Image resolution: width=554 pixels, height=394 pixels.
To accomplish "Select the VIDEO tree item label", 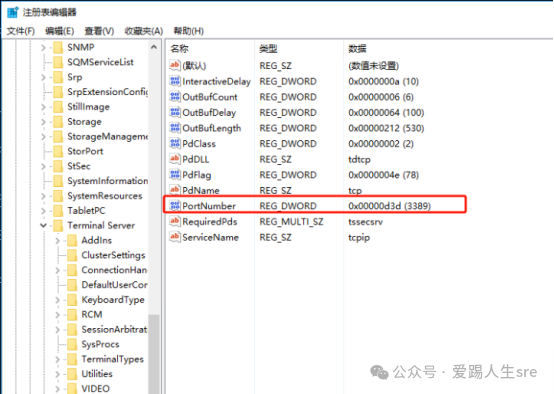I will (x=95, y=388).
